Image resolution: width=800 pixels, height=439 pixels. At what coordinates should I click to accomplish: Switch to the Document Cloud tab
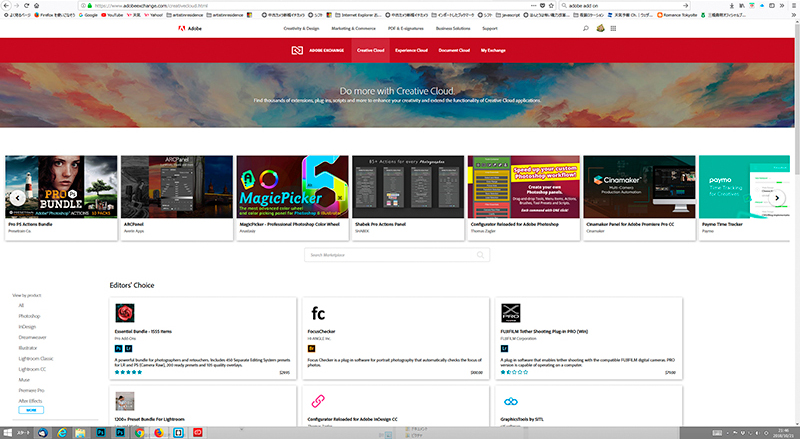(x=454, y=50)
